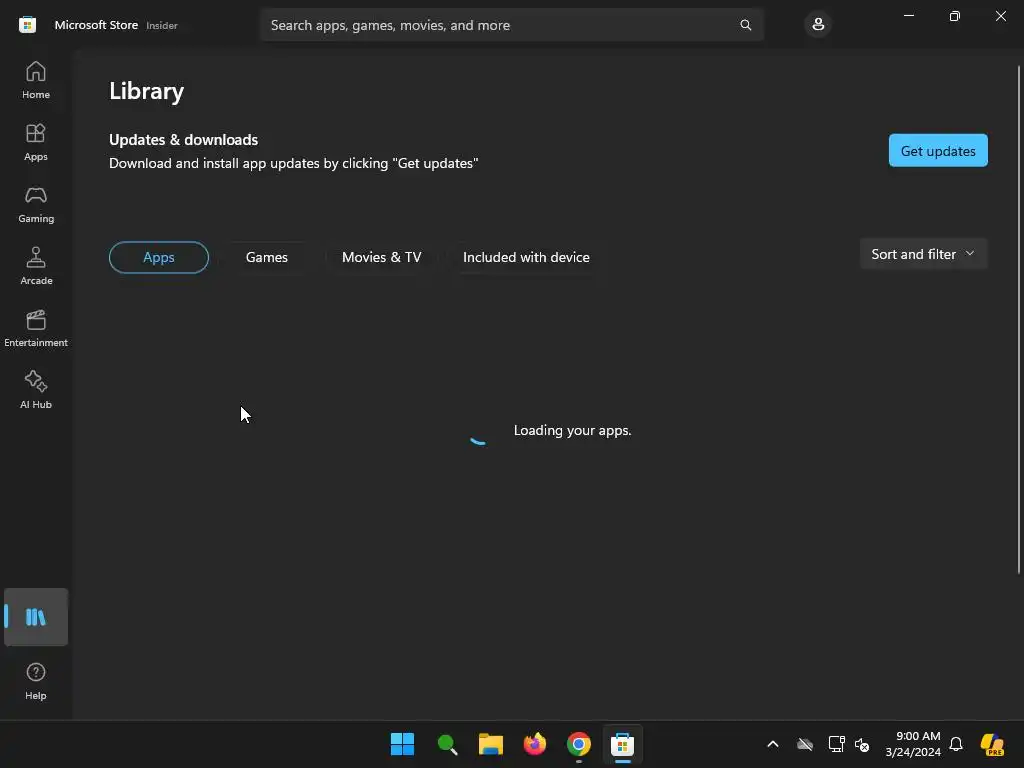The width and height of the screenshot is (1024, 768).
Task: Expand the Sort and filter dropdown
Action: click(x=923, y=254)
